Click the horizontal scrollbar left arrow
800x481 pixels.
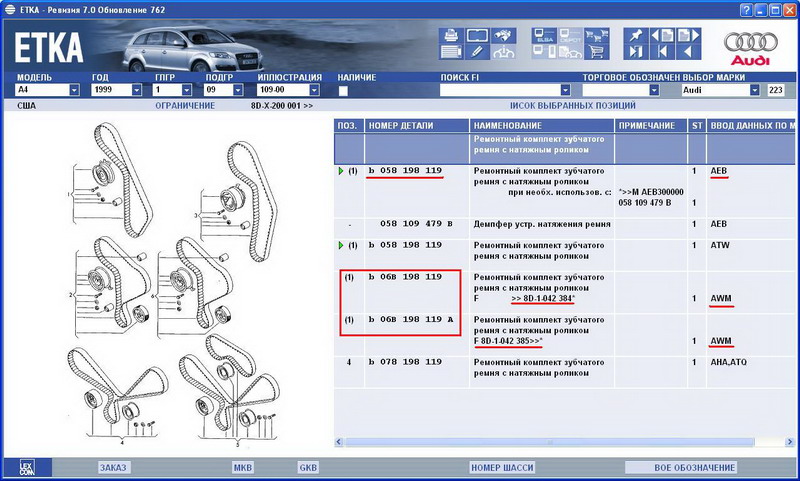339,442
